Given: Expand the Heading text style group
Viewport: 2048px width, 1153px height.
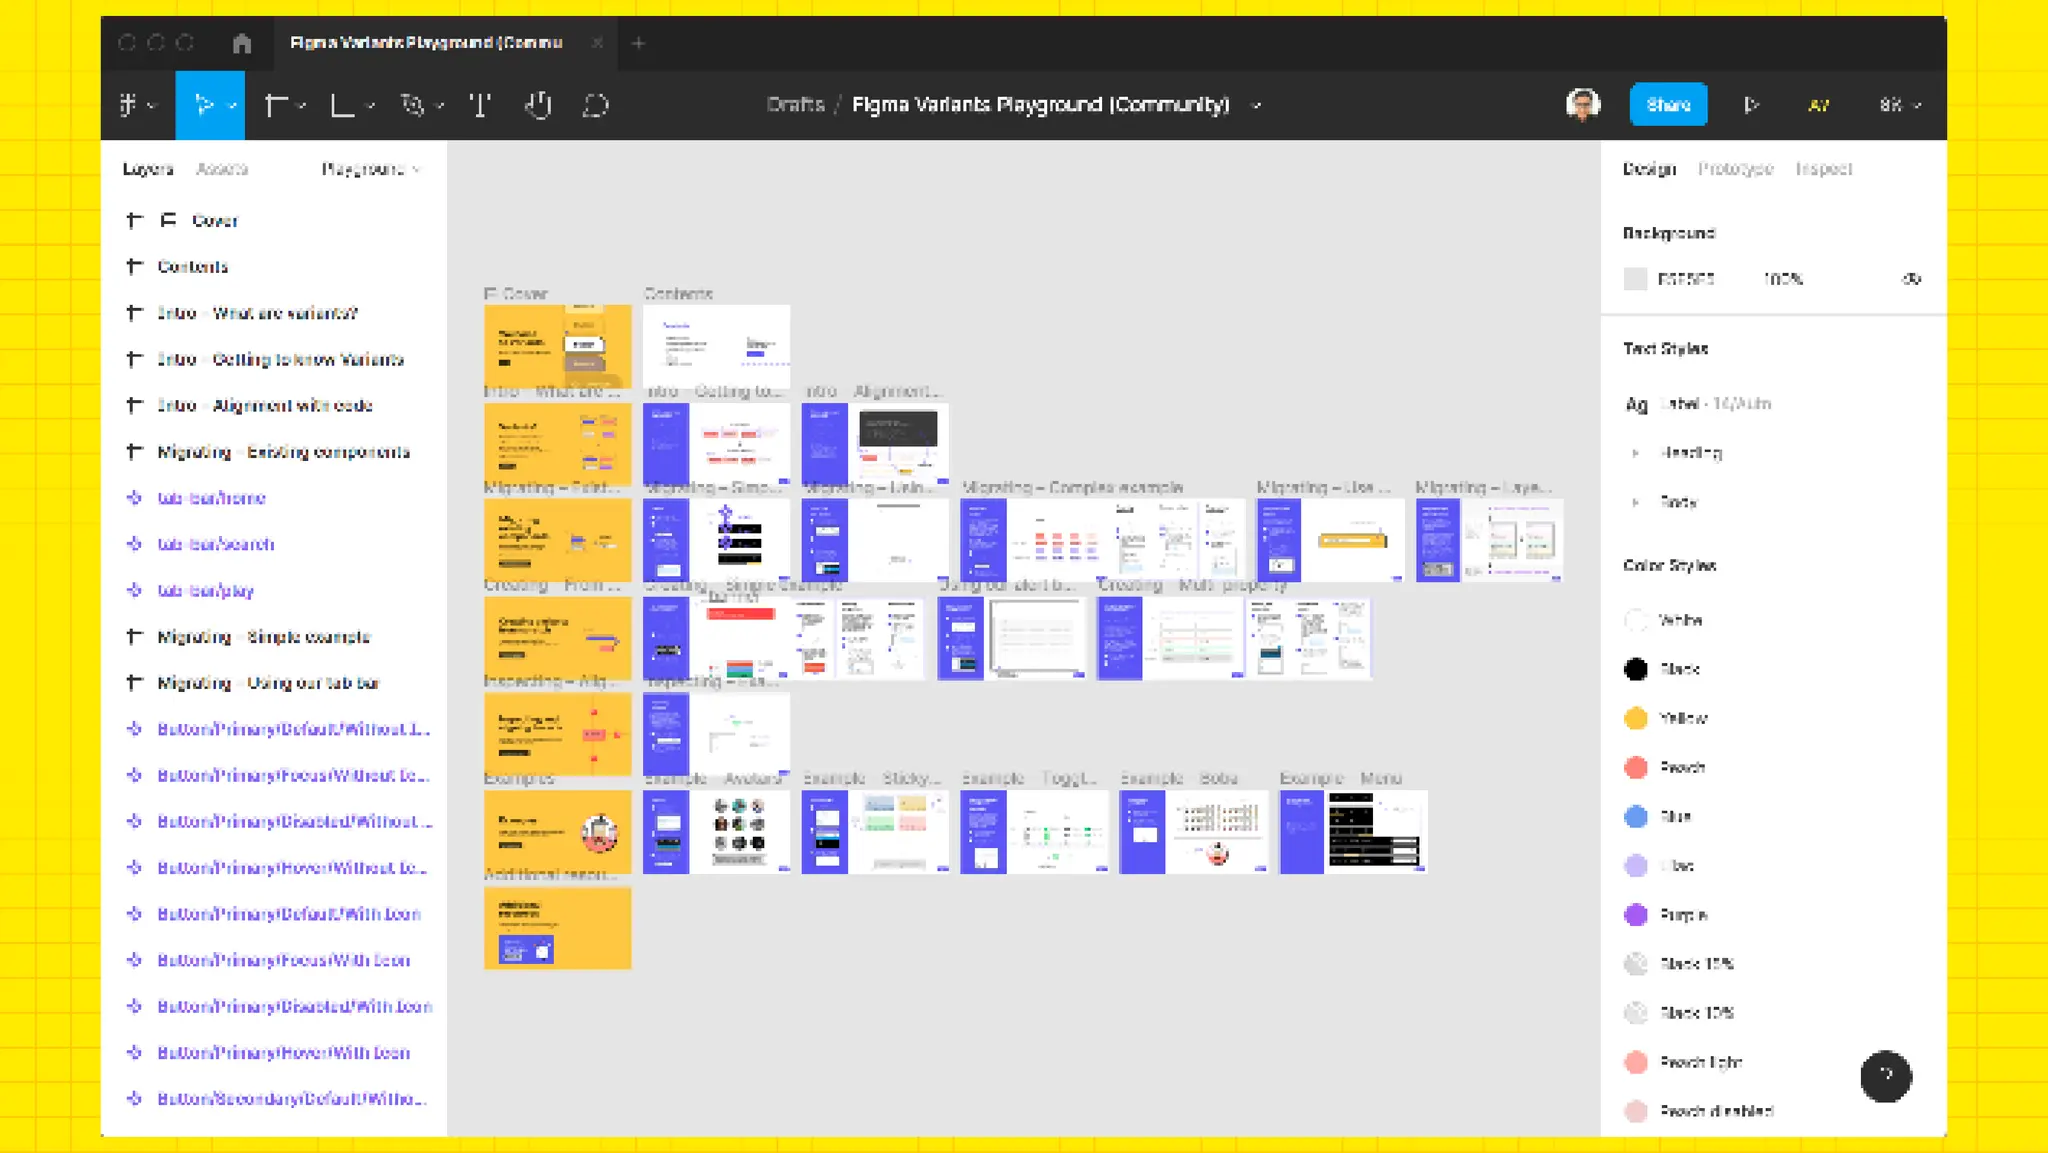Looking at the screenshot, I should 1636,453.
